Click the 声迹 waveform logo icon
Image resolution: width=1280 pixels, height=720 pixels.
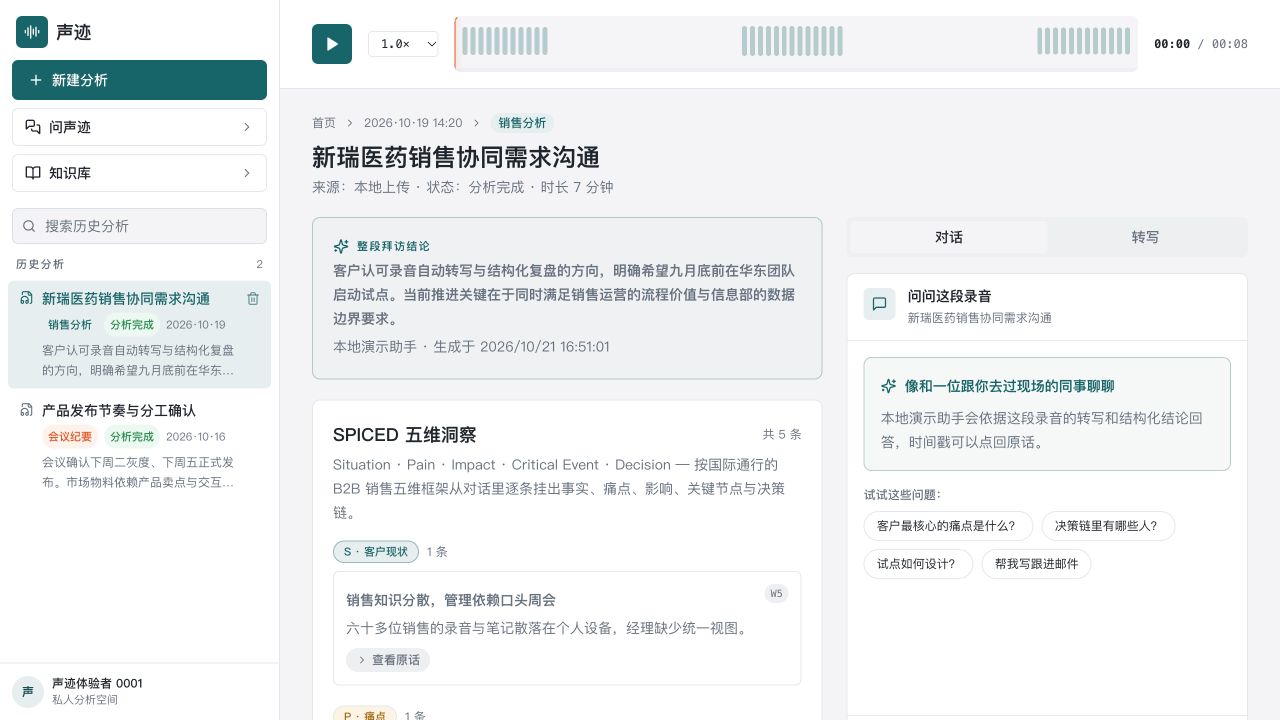(32, 32)
